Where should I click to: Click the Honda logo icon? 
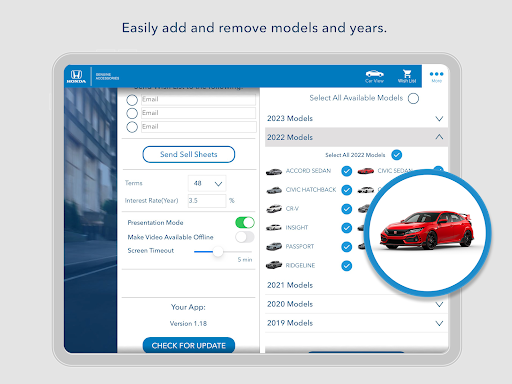tap(76, 76)
